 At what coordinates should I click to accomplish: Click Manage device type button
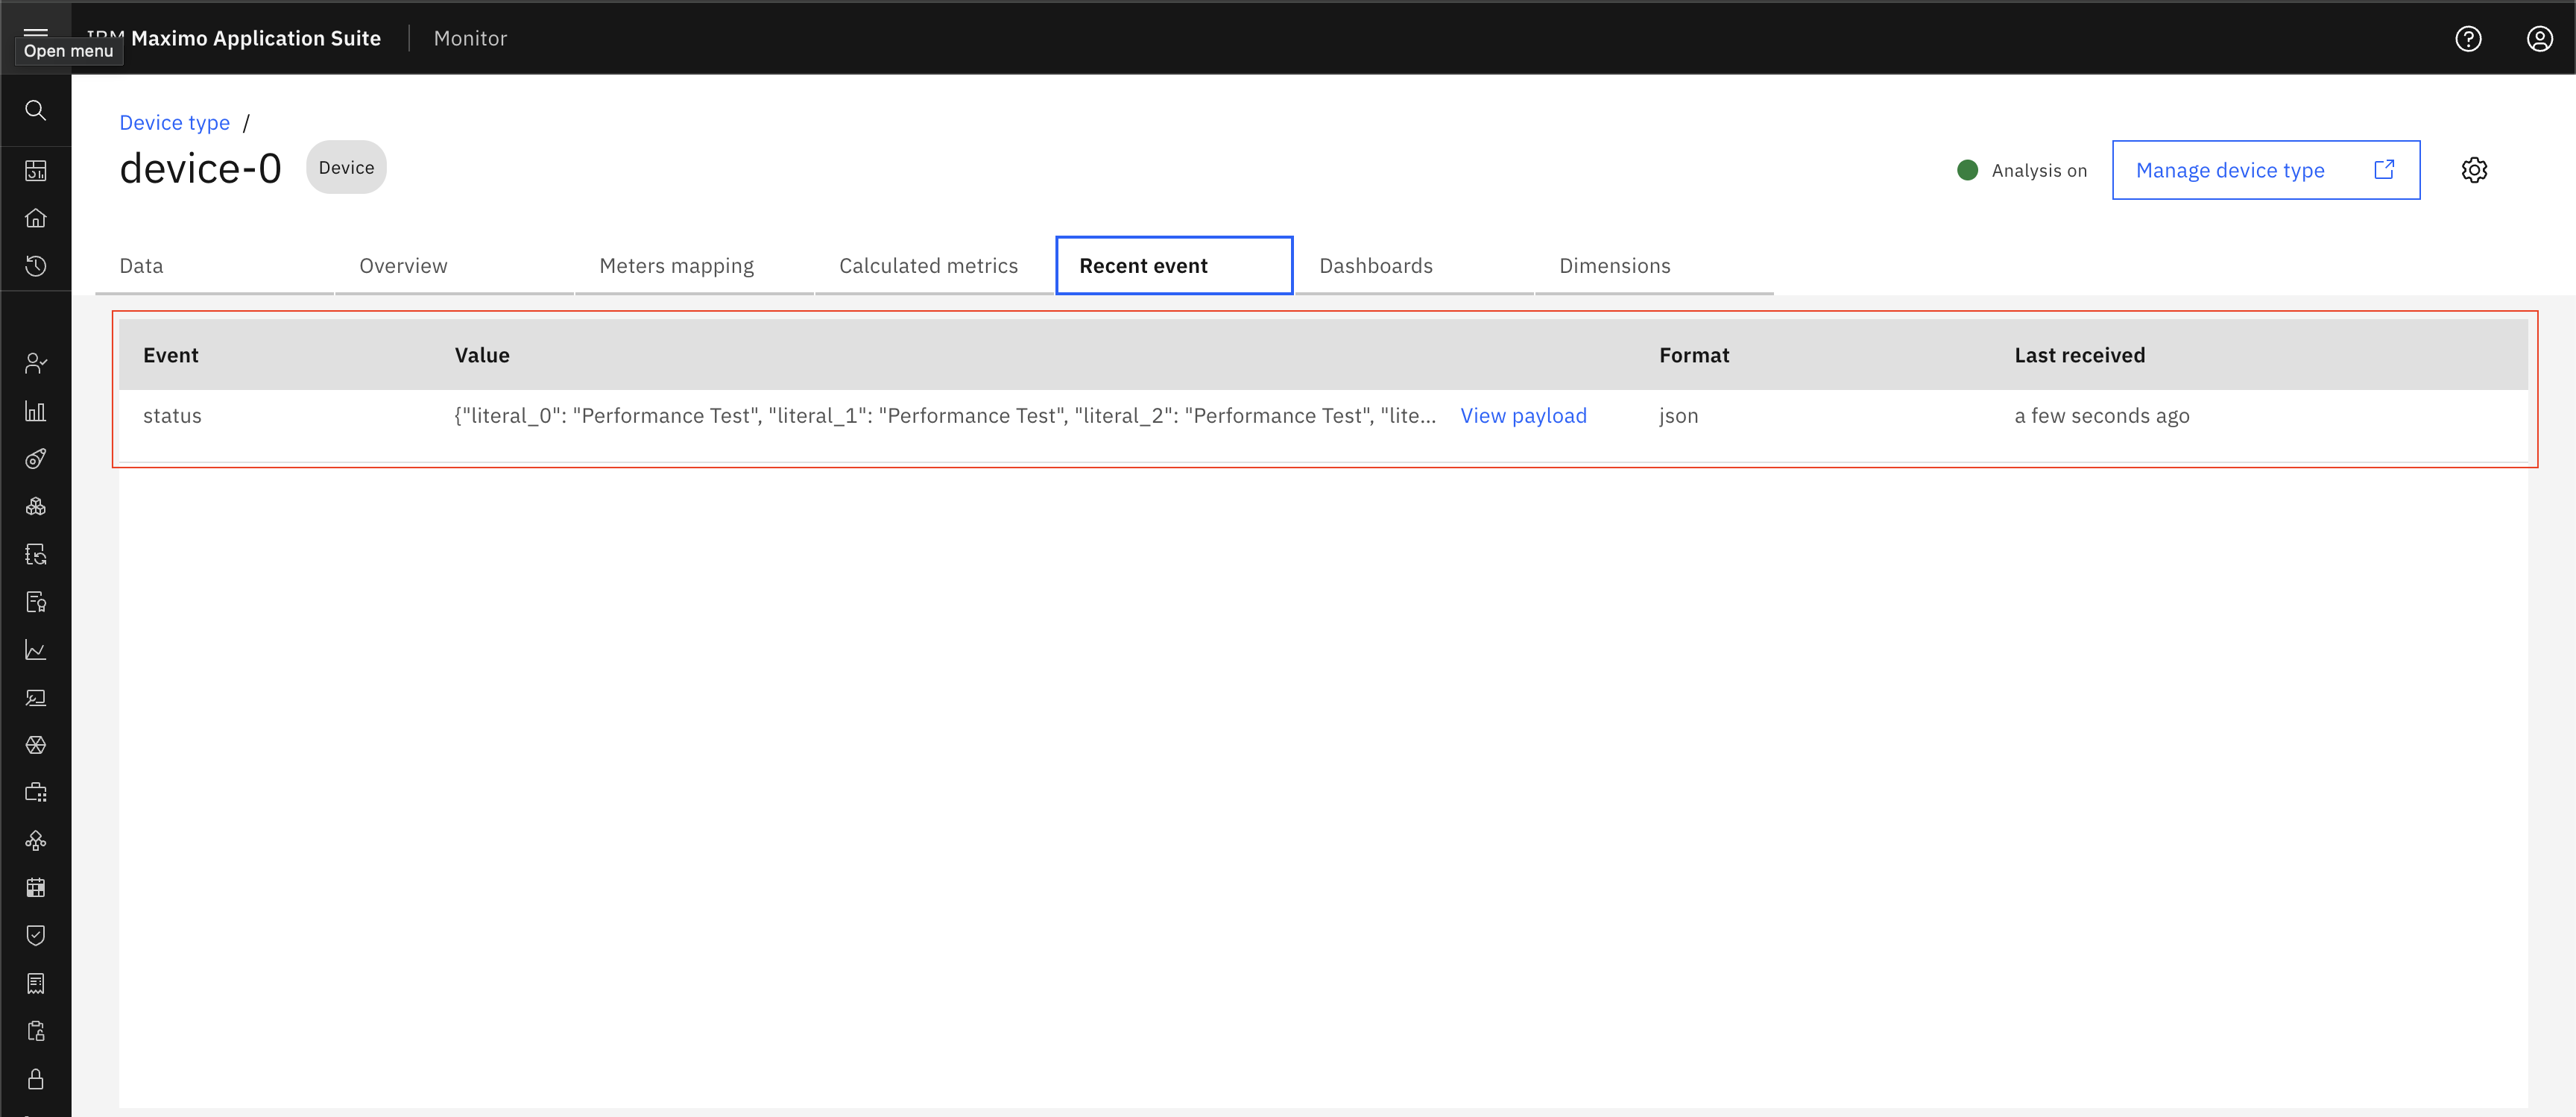click(x=2266, y=170)
